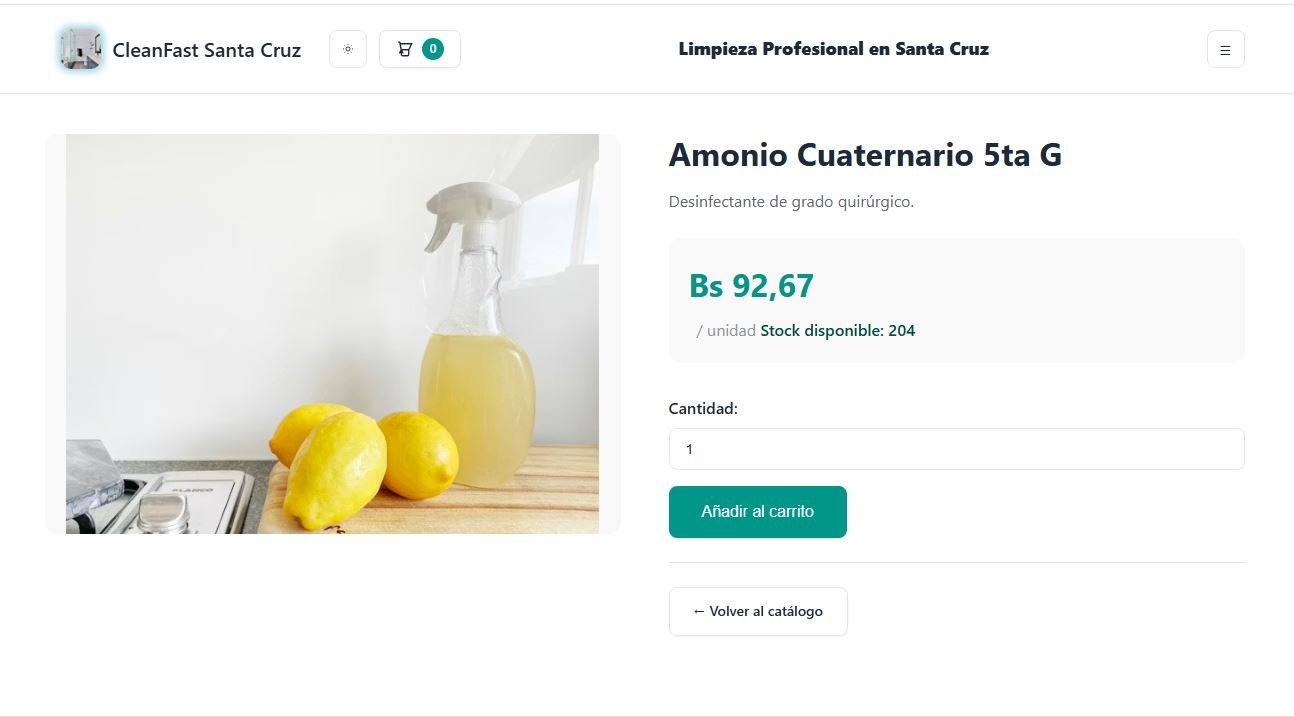Click the Limpieza Profesional en Santa Cruz heading

coord(833,49)
